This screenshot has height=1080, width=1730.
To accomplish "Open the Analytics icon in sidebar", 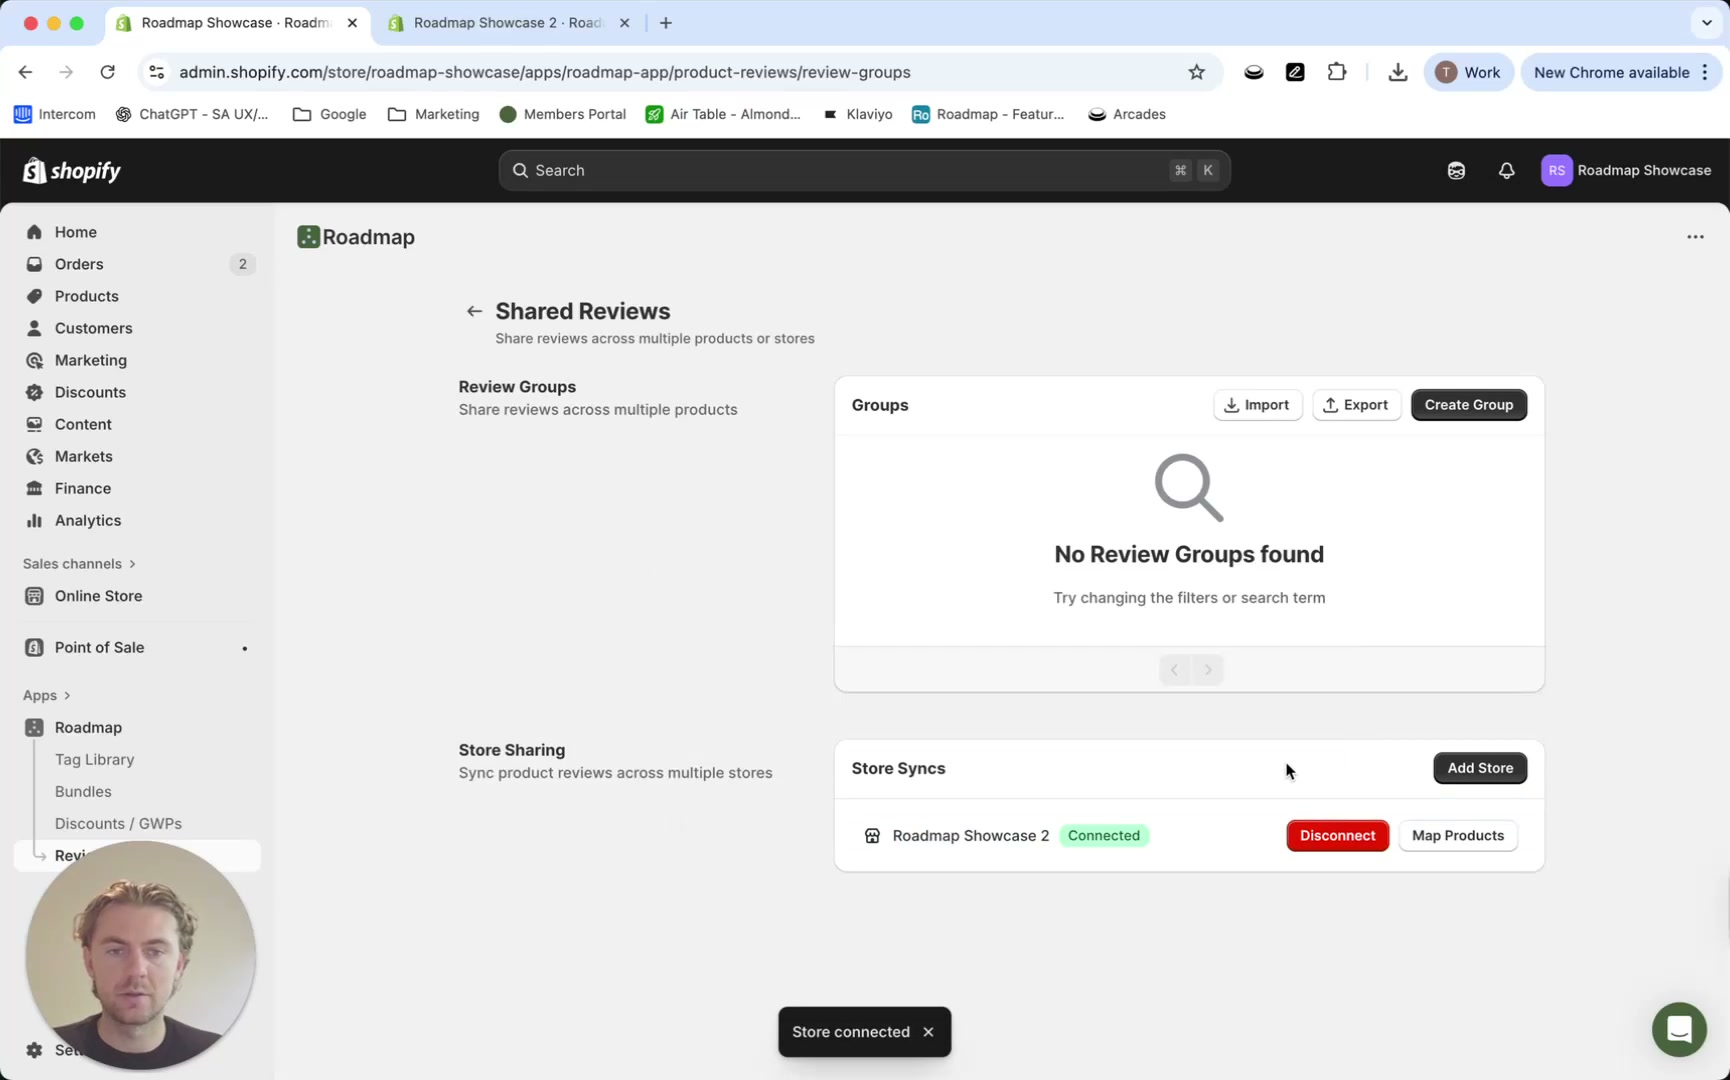I will coord(36,520).
